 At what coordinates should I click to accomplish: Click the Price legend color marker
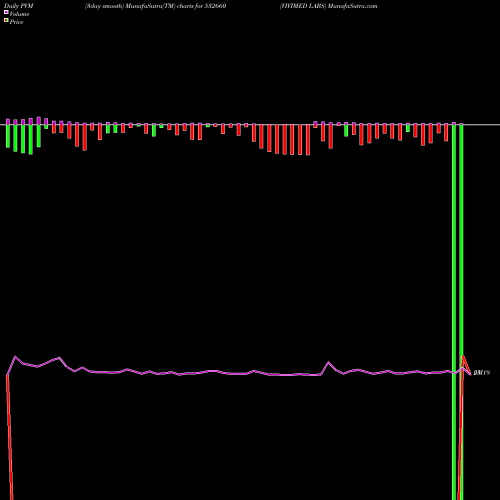pyautogui.click(x=6, y=20)
